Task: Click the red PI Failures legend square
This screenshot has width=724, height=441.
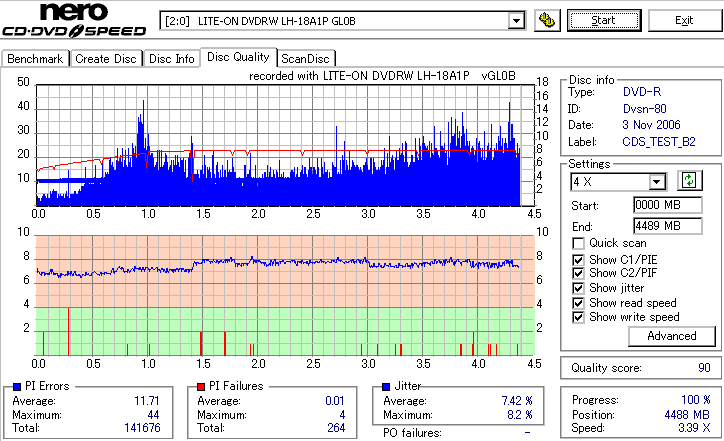Action: (201, 387)
